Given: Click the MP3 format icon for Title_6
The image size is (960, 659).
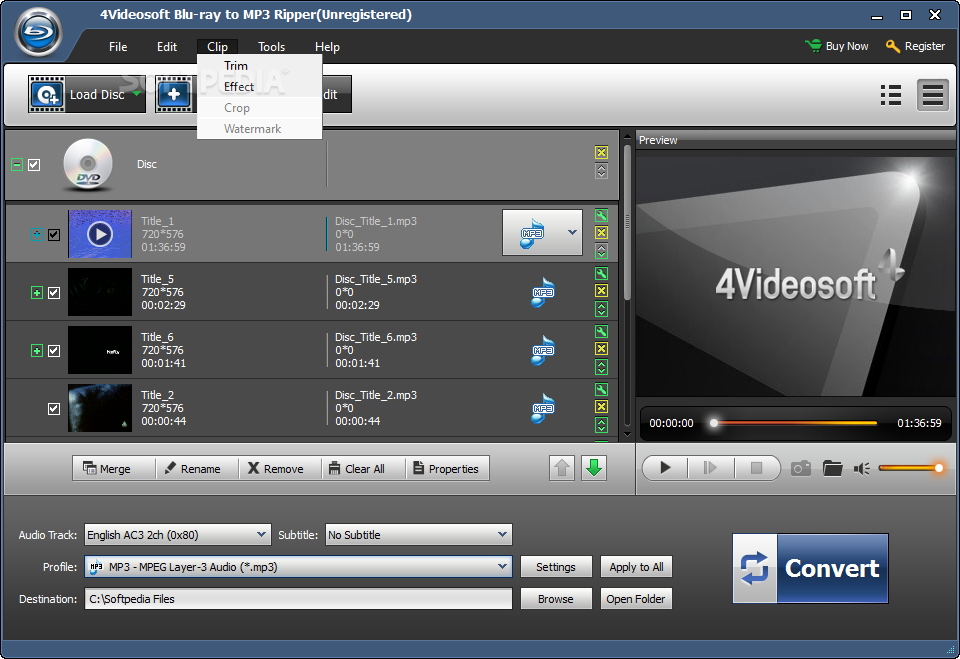Looking at the screenshot, I should [x=543, y=350].
